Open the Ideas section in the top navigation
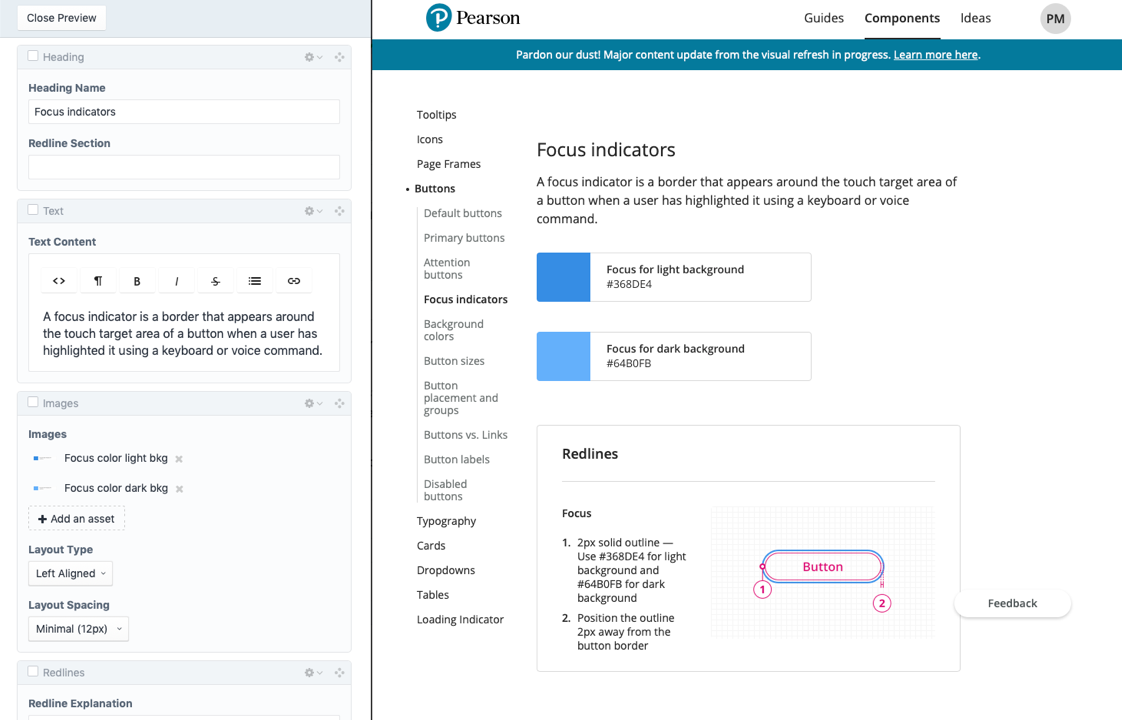The image size is (1122, 720). [975, 18]
